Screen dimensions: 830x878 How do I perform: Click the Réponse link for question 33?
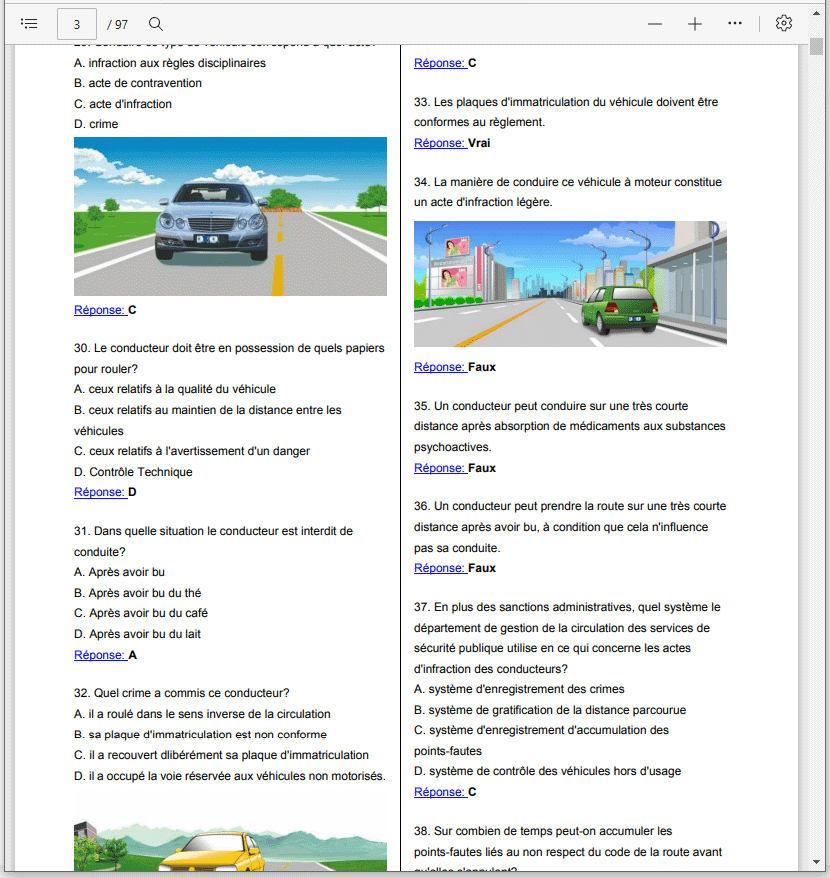439,143
